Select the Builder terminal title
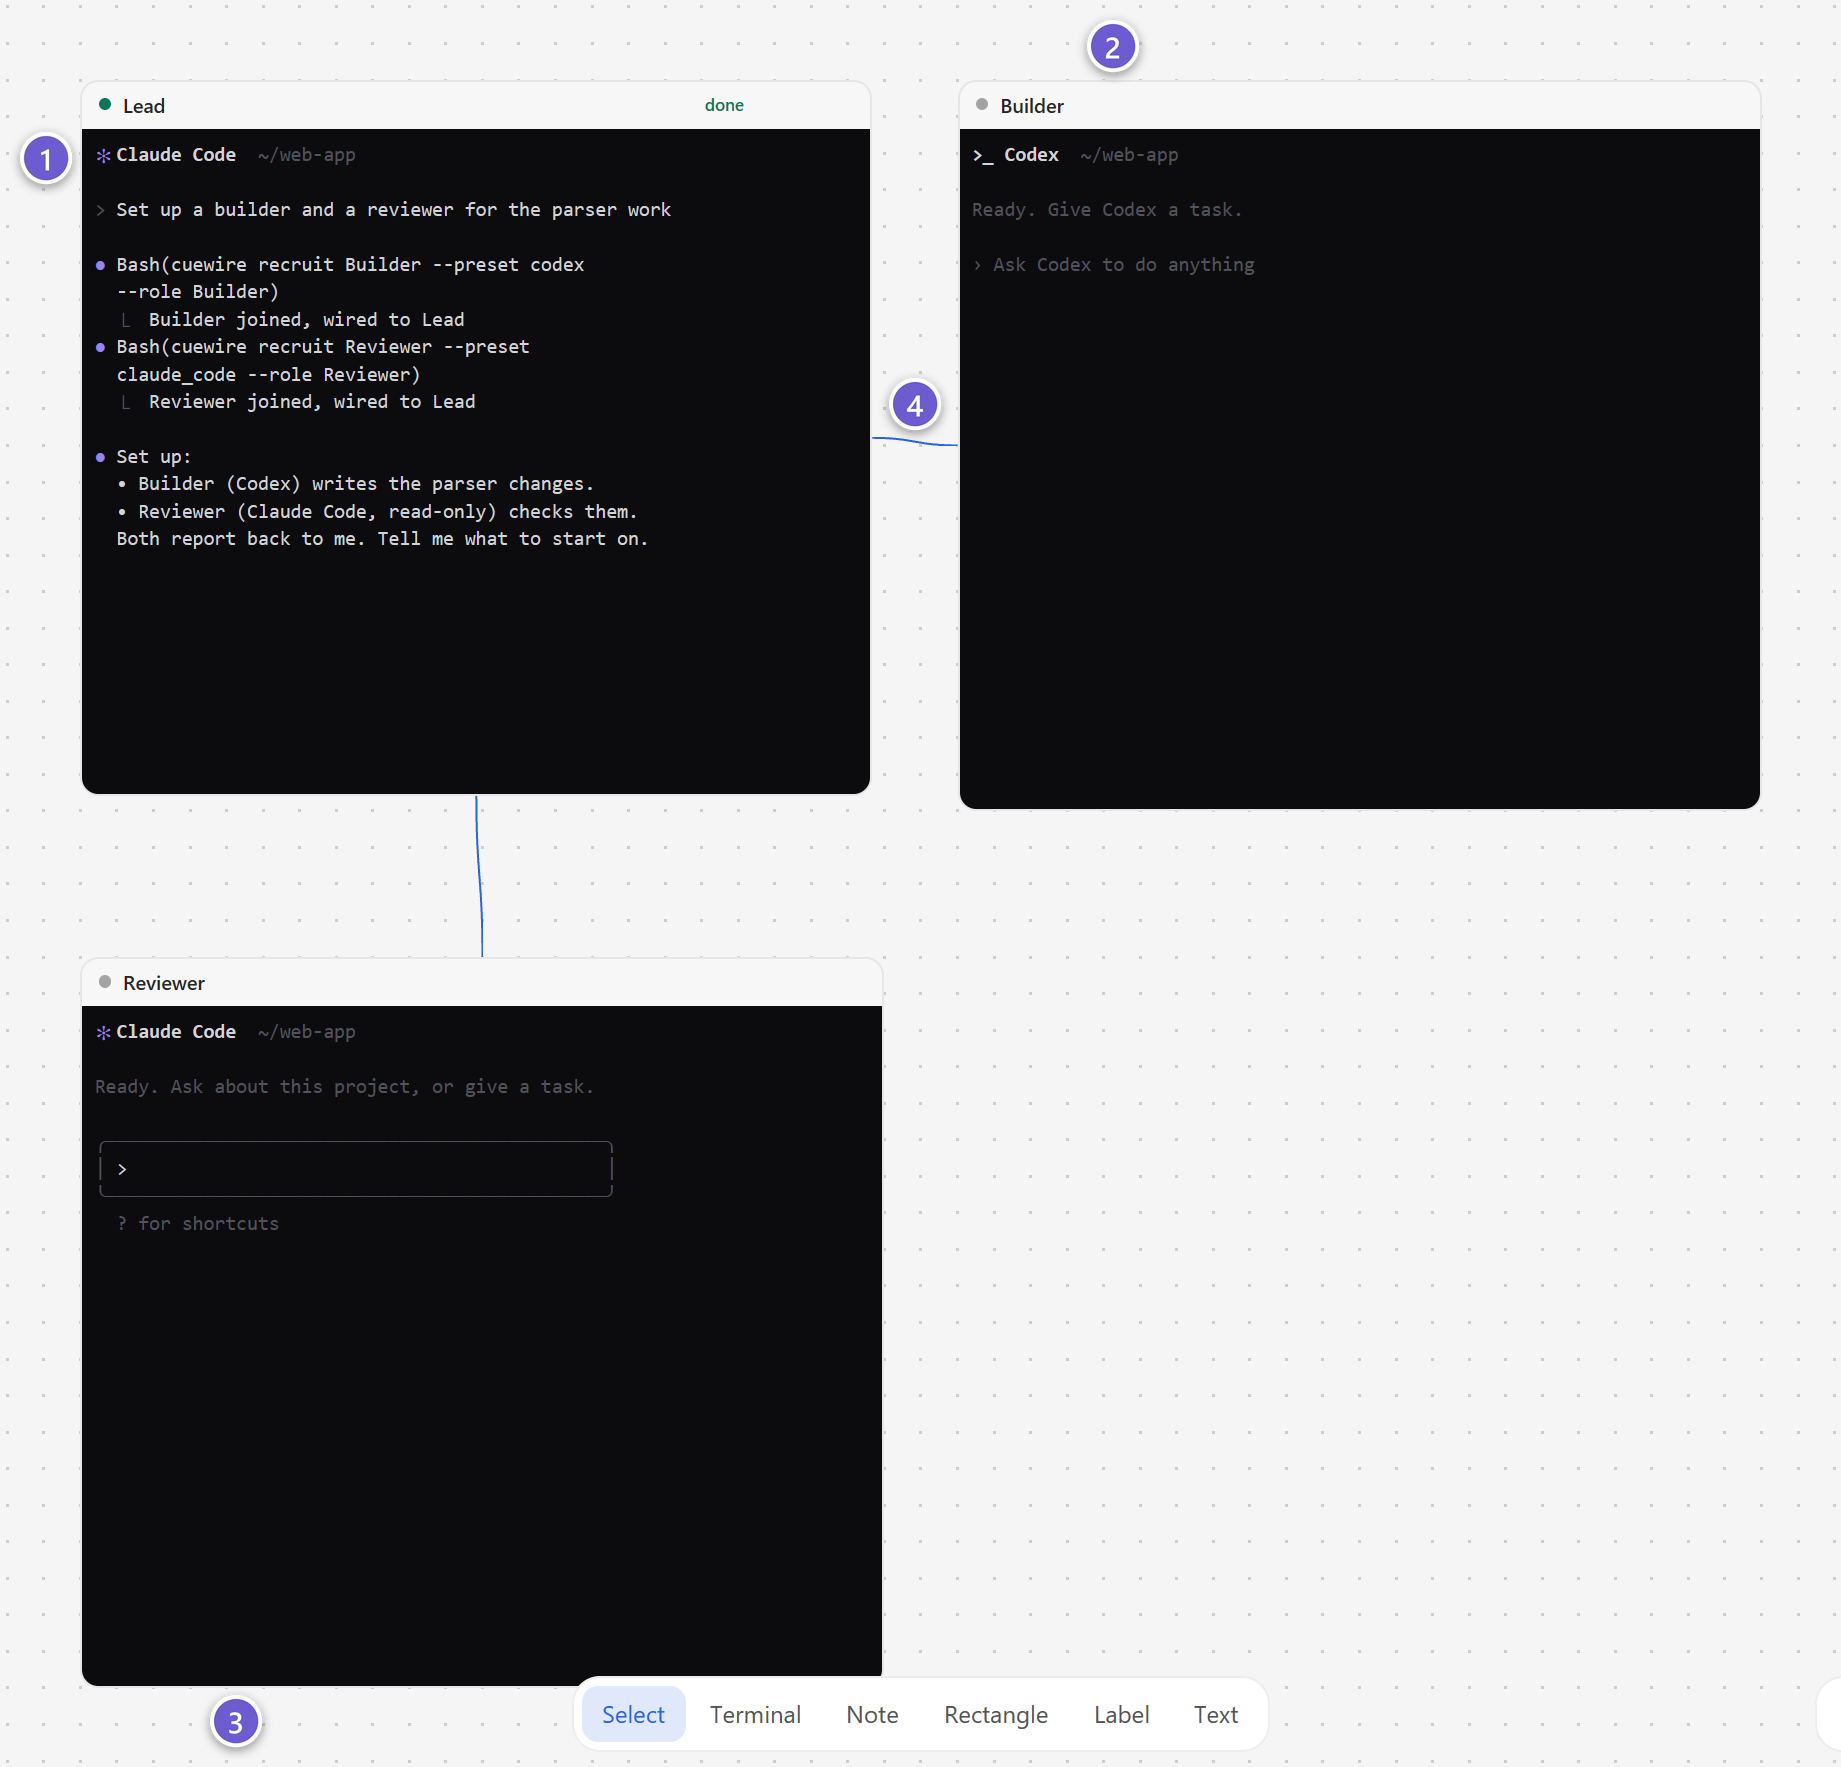This screenshot has height=1767, width=1841. coord(1032,106)
